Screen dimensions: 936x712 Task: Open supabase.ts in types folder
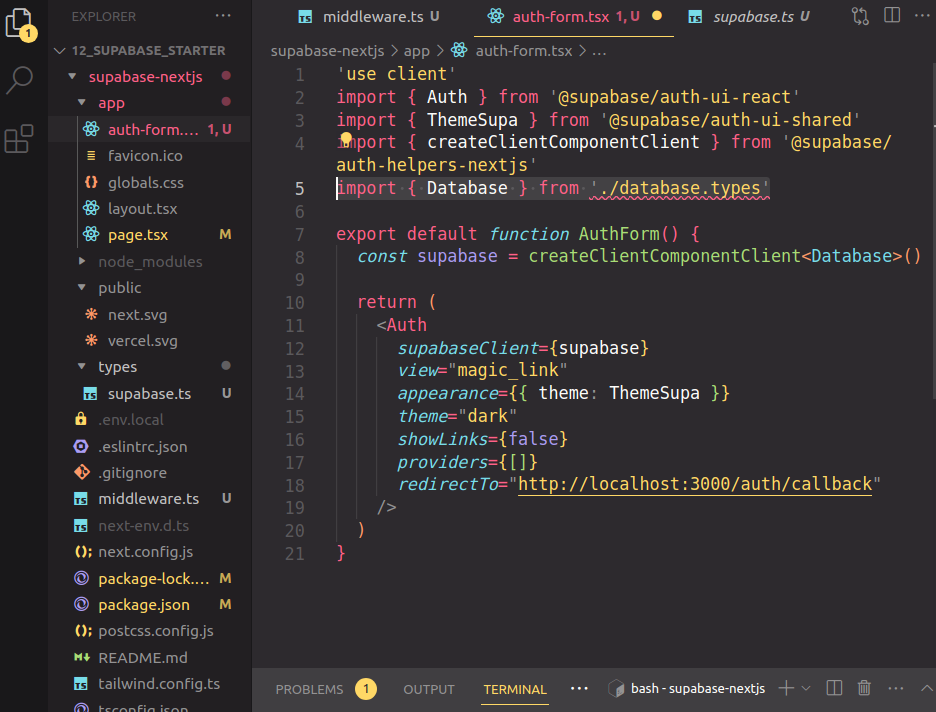click(x=149, y=393)
